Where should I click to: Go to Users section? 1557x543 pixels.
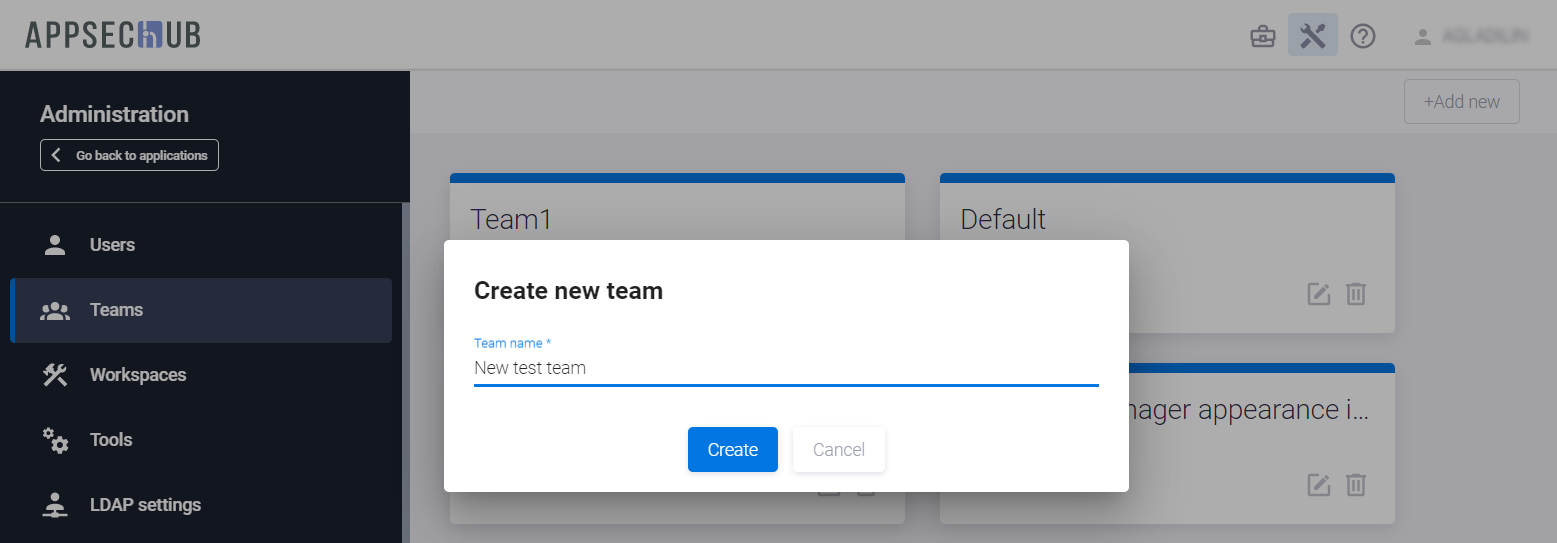pyautogui.click(x=112, y=245)
